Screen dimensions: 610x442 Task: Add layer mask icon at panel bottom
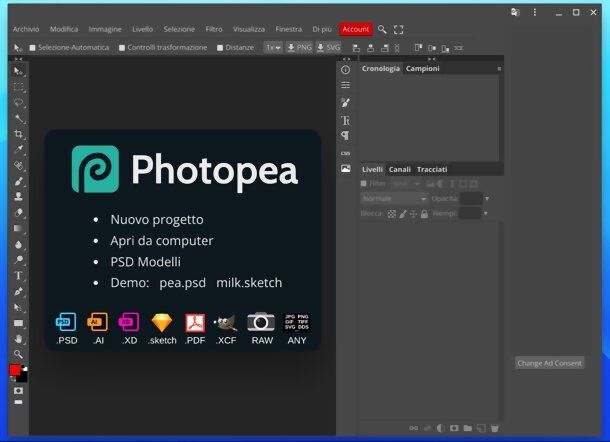pos(454,428)
